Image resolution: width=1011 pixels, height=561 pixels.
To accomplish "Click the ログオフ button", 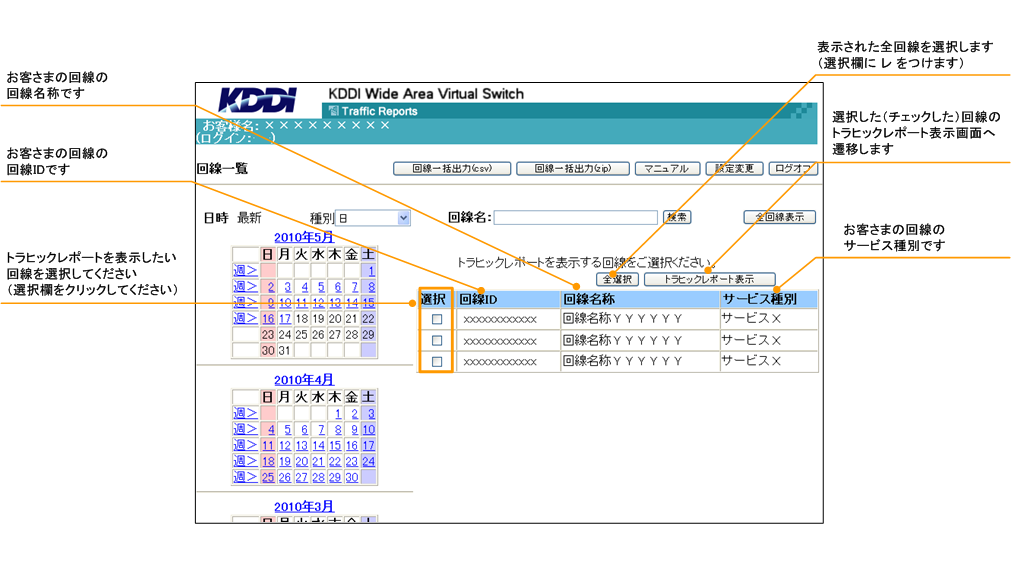I will pyautogui.click(x=792, y=168).
